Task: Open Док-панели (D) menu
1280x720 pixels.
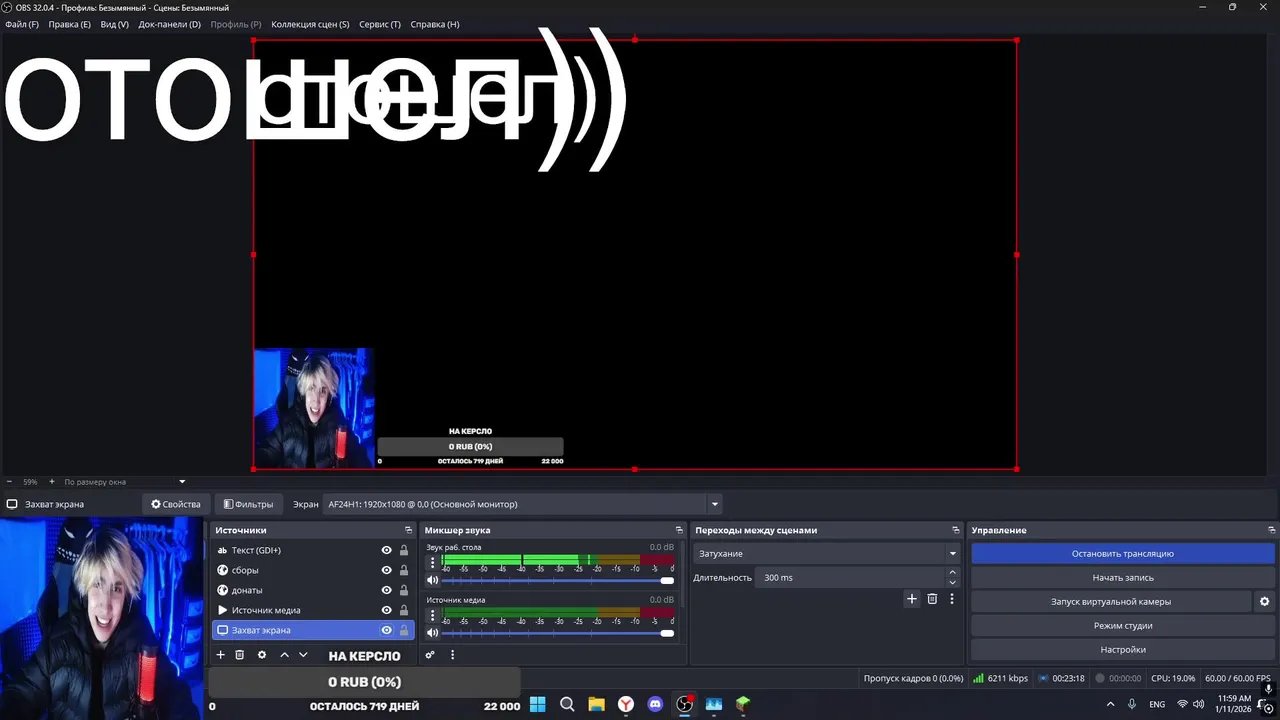Action: [169, 24]
